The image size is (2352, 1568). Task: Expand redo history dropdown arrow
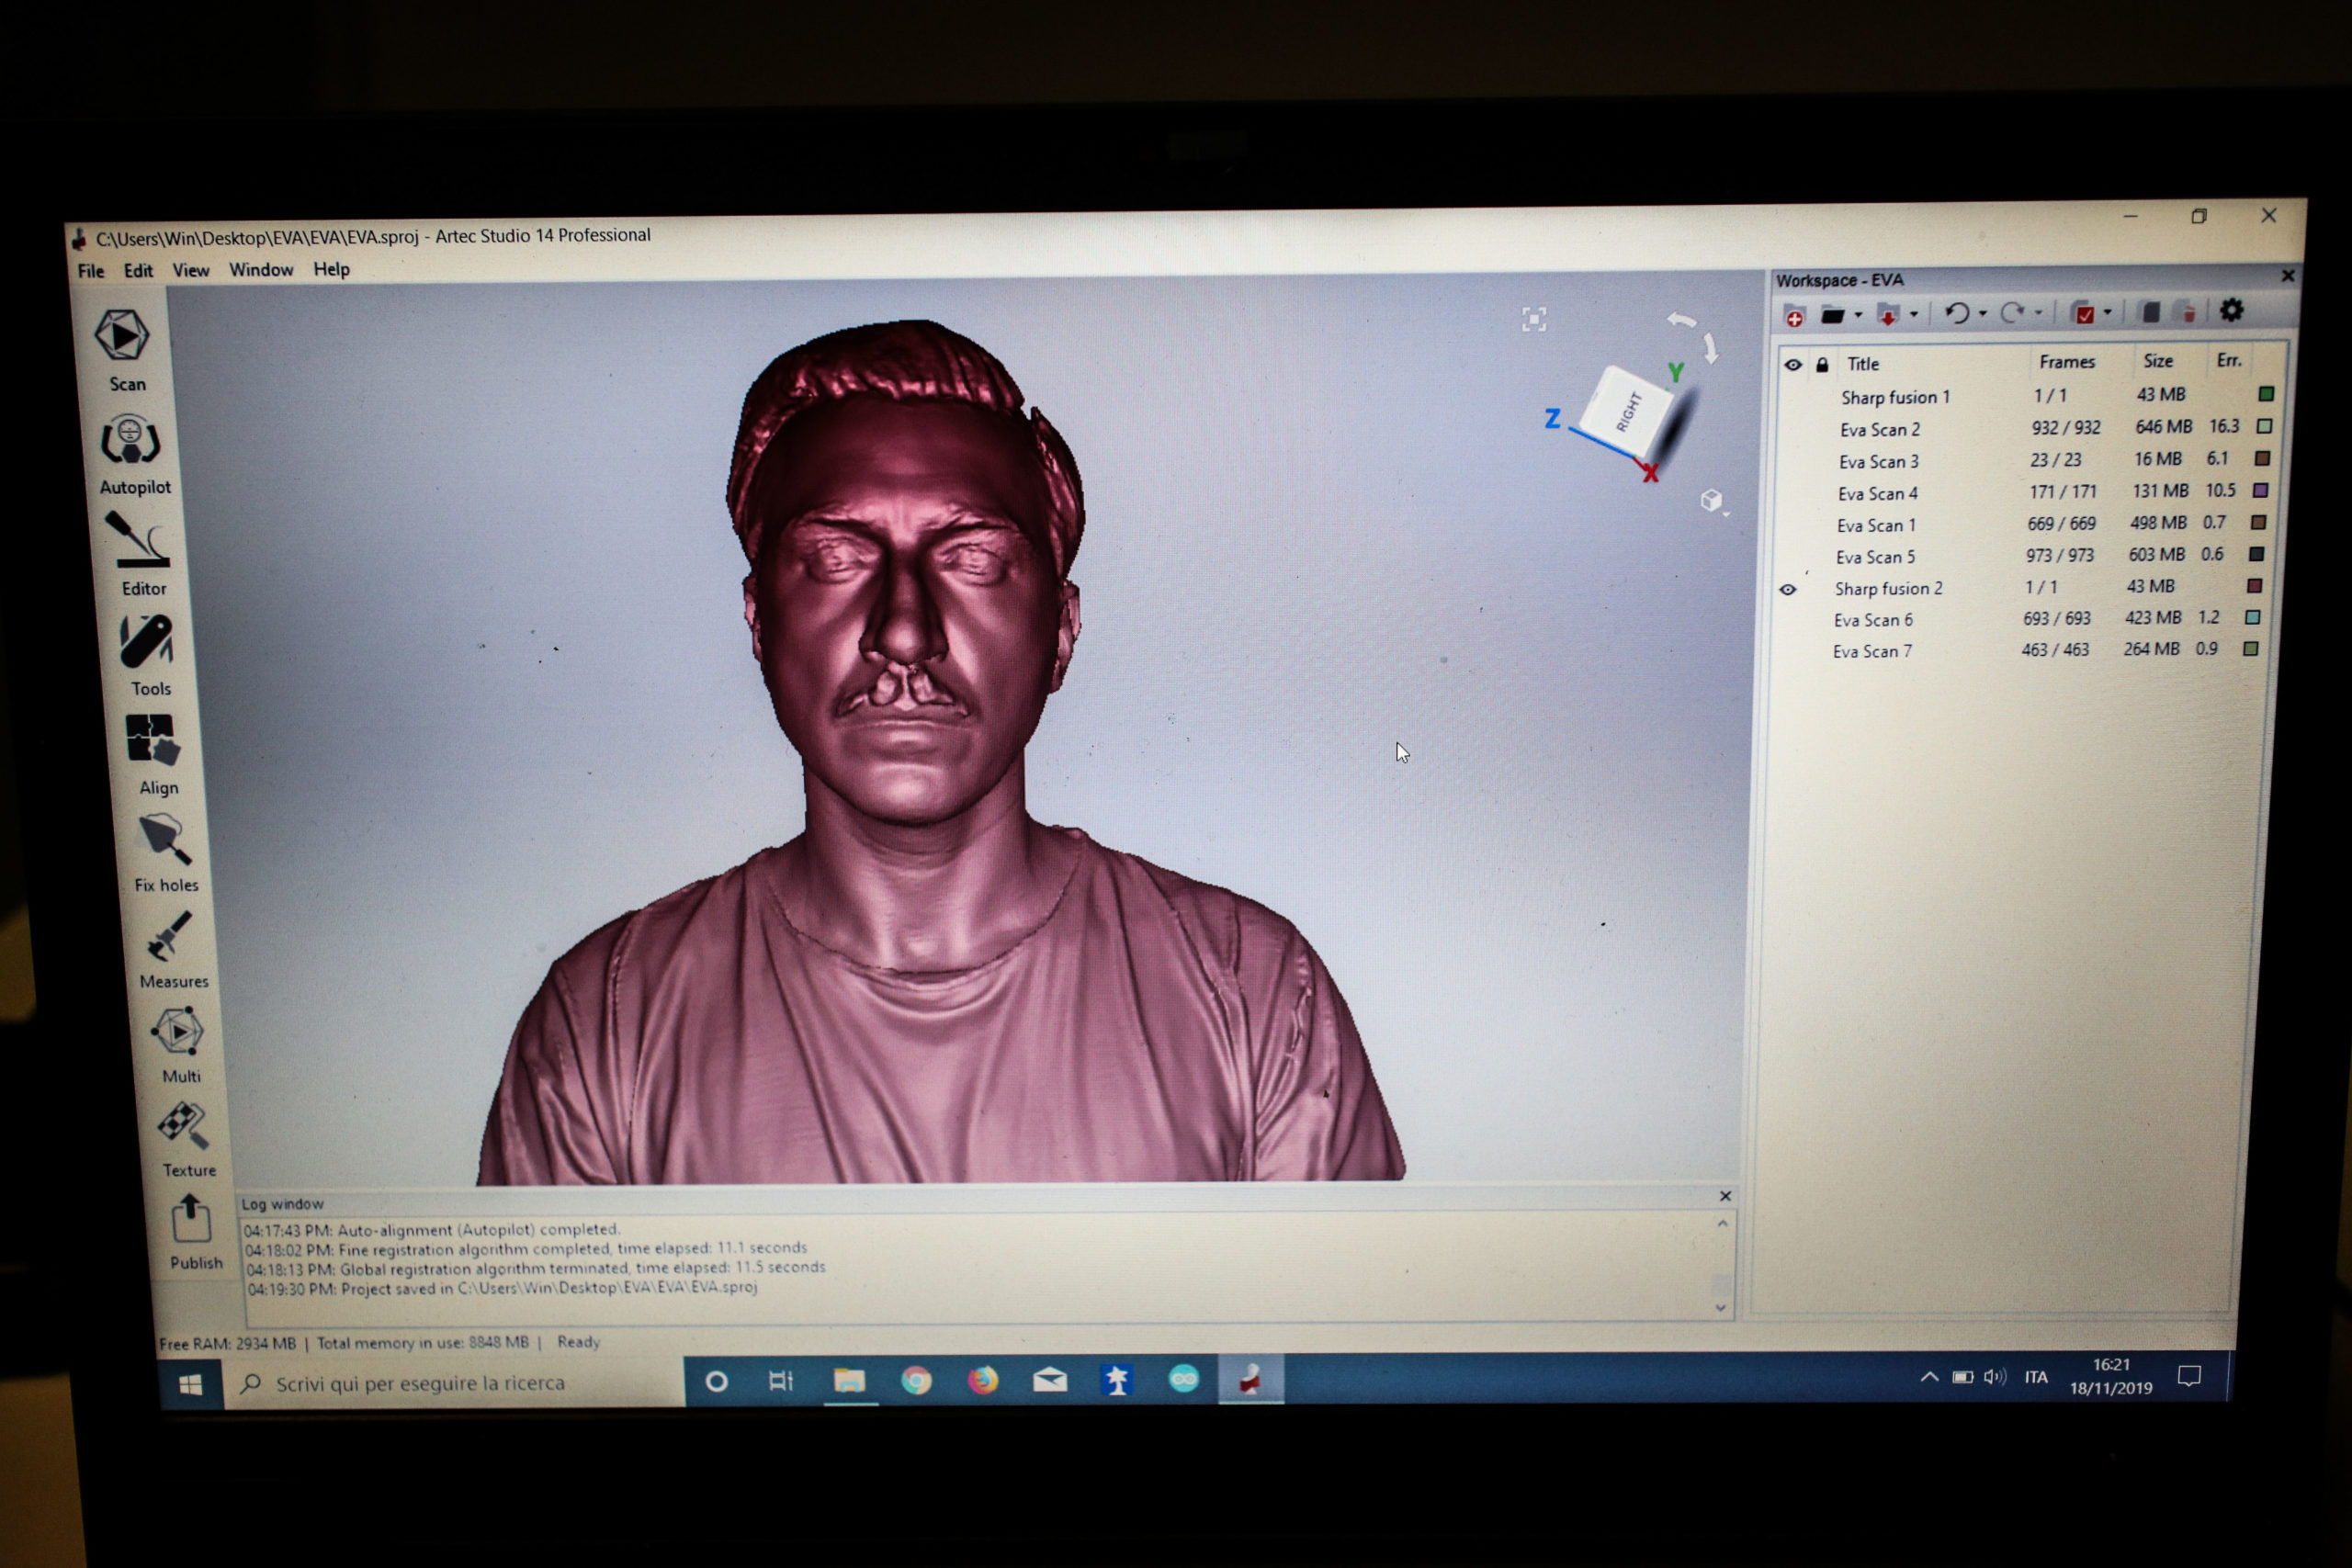click(2038, 313)
